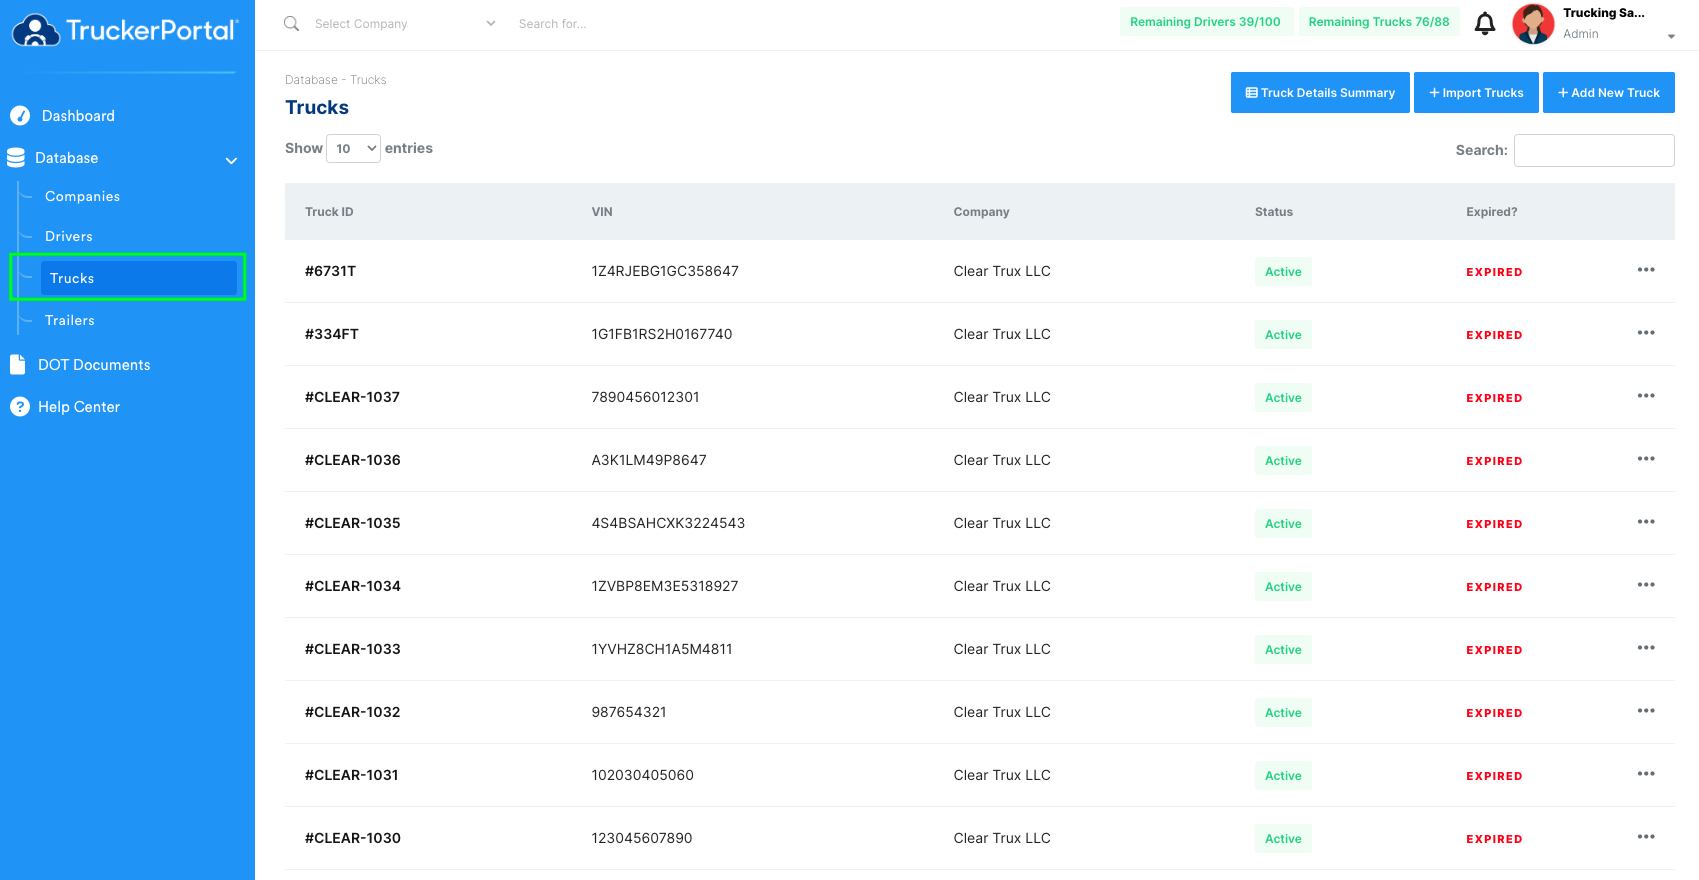This screenshot has width=1699, height=880.
Task: Expand the Select Company dropdown
Action: [x=404, y=23]
